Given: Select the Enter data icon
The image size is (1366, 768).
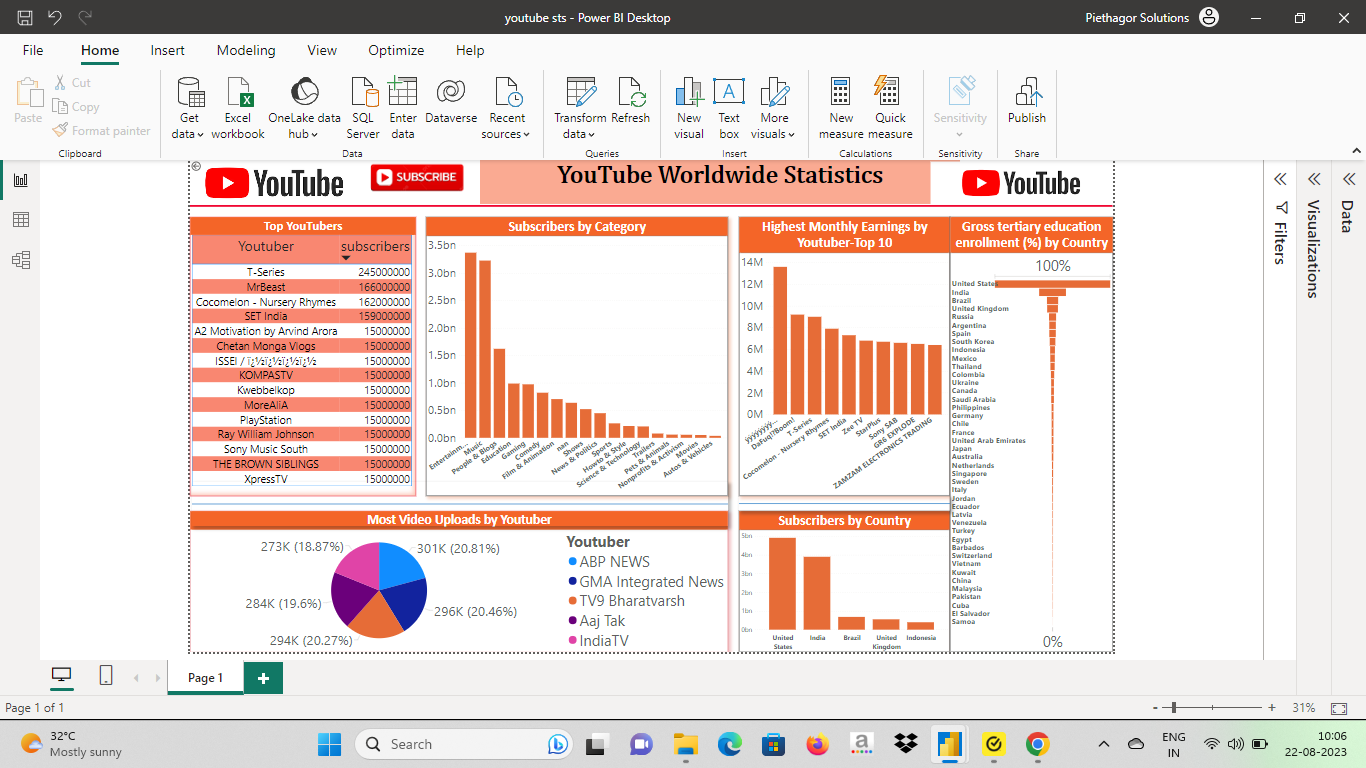Looking at the screenshot, I should [x=402, y=105].
